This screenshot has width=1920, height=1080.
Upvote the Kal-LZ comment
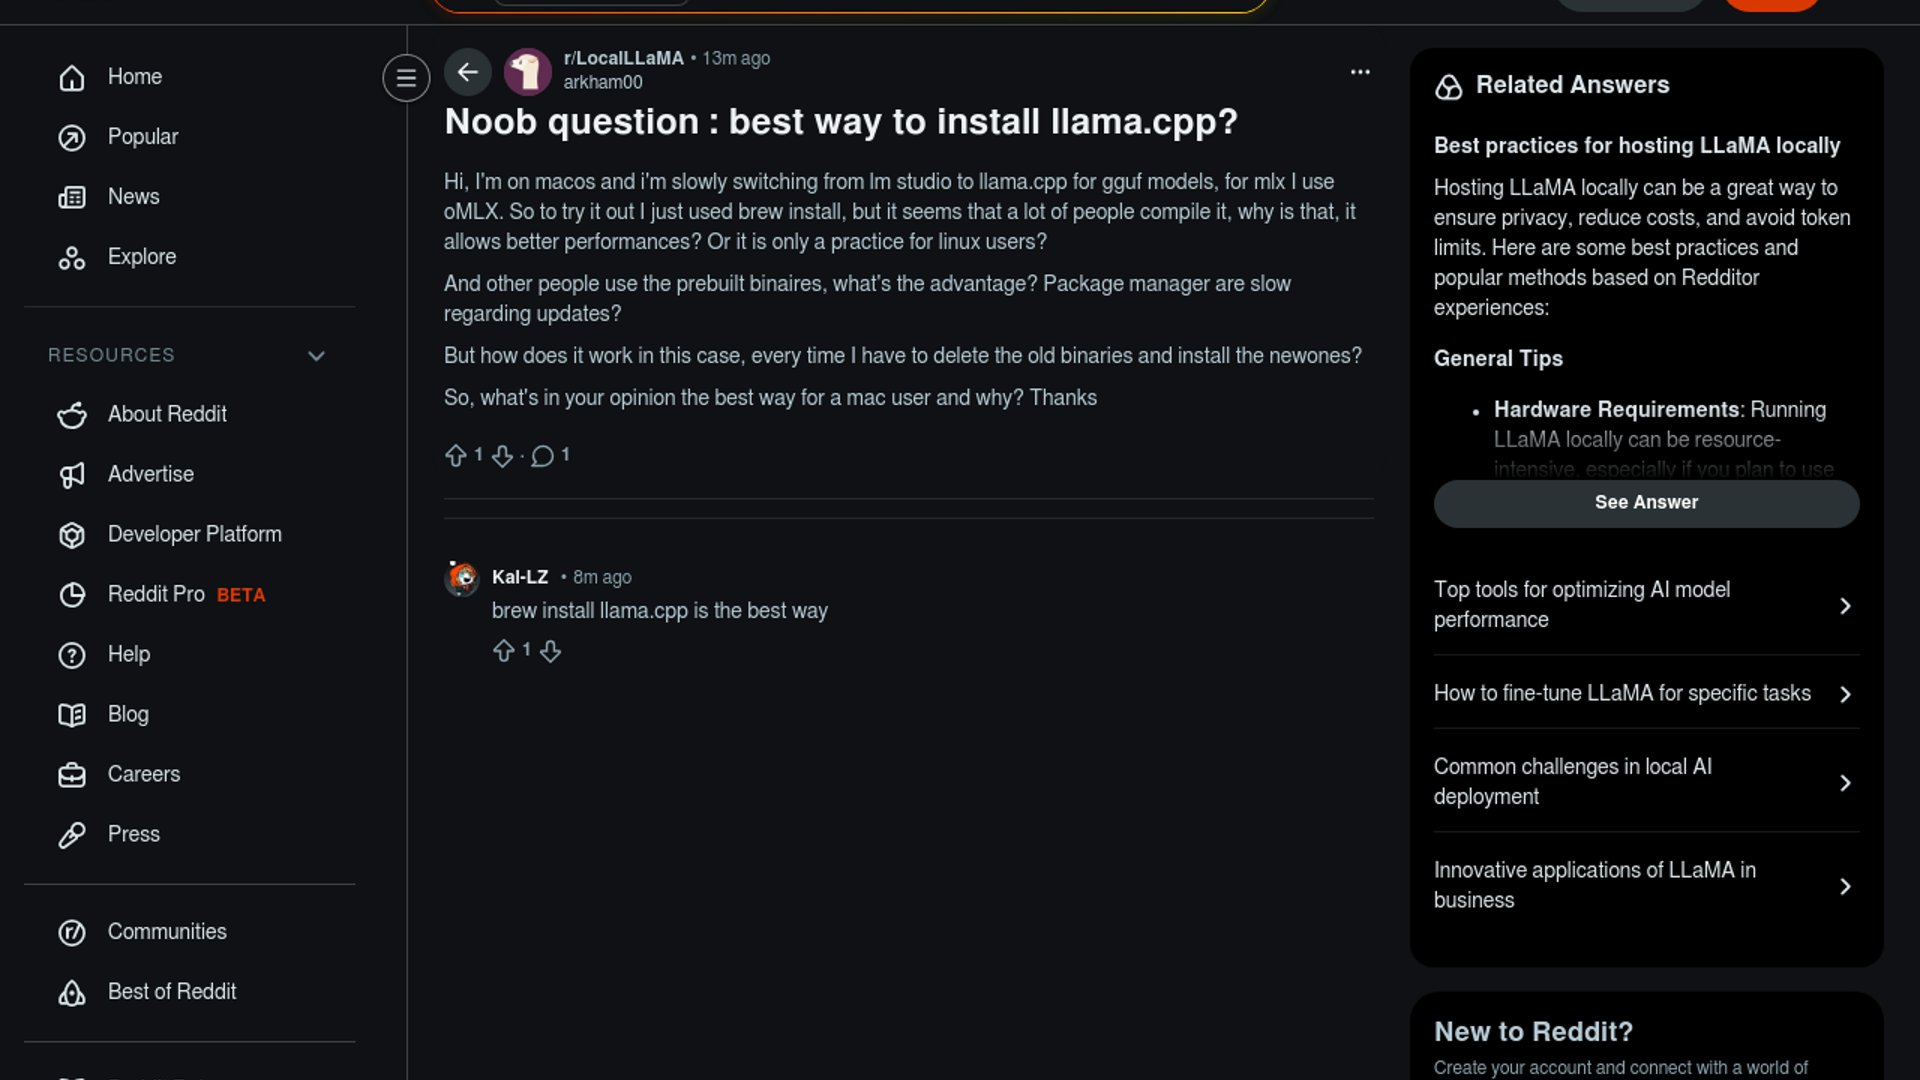[x=504, y=651]
